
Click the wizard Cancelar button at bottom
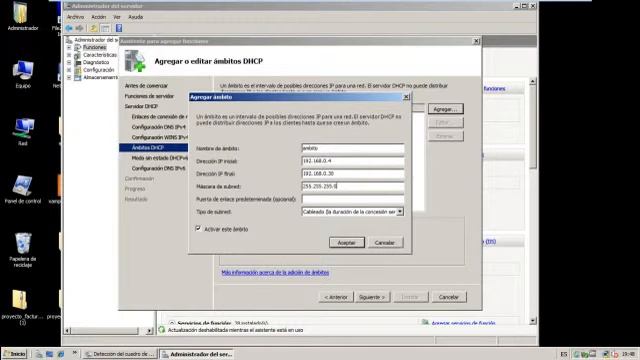pos(449,297)
